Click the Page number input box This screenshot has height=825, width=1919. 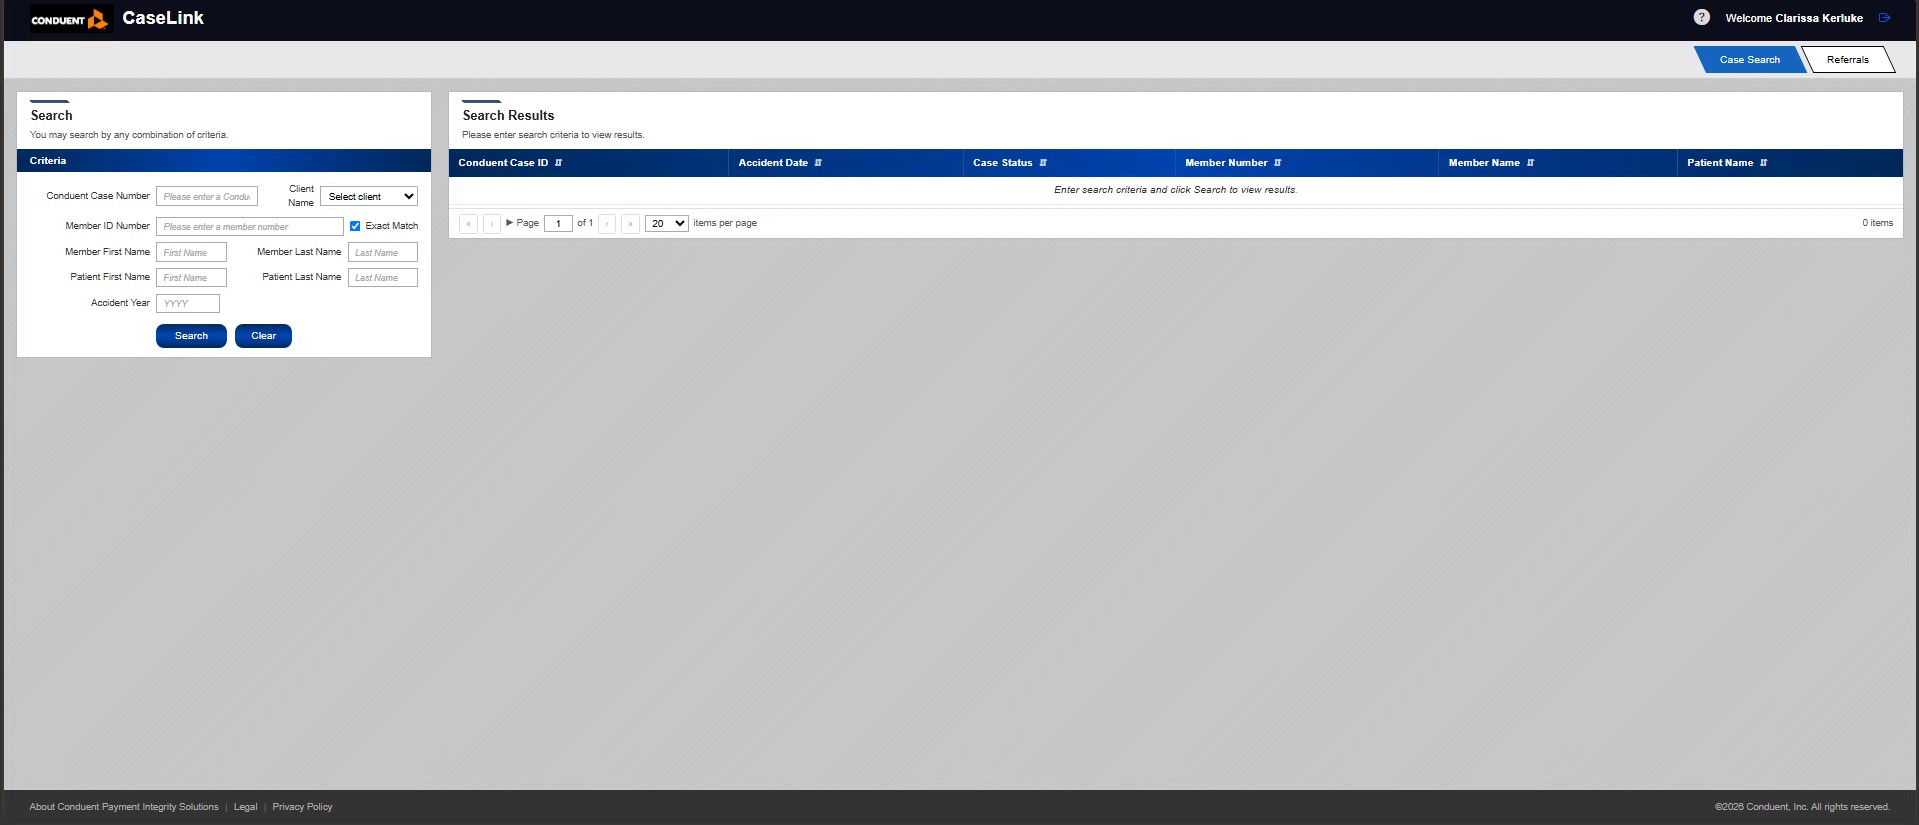pos(558,223)
